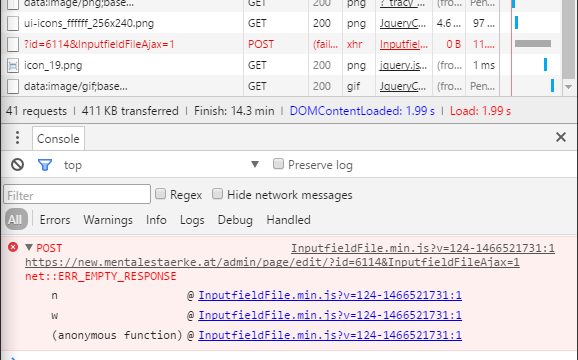Click the Load: 1.99 s summary text
Viewport: 578px width, 360px height.
[480, 111]
